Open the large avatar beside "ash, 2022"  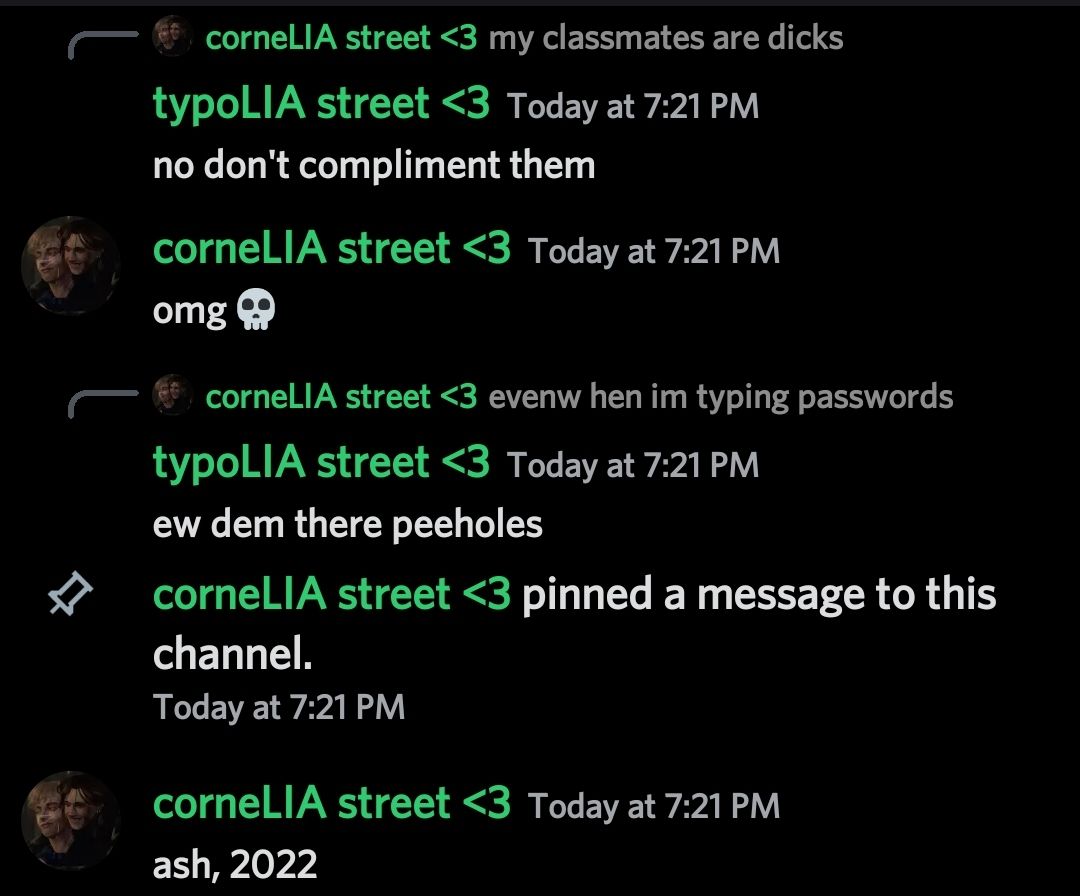click(x=70, y=820)
